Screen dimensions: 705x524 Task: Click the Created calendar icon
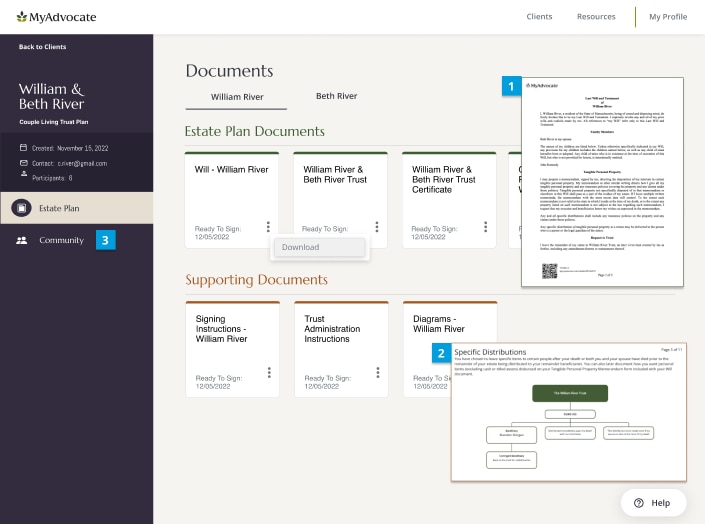pyautogui.click(x=23, y=148)
